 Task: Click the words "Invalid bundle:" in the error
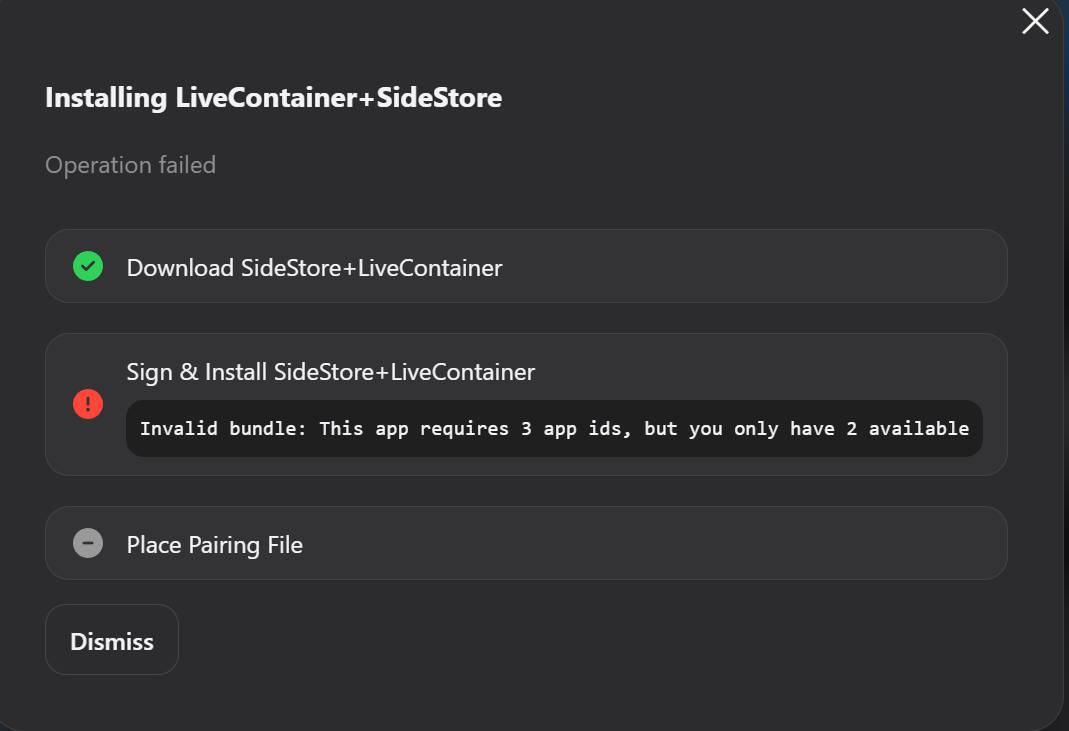tap(223, 429)
